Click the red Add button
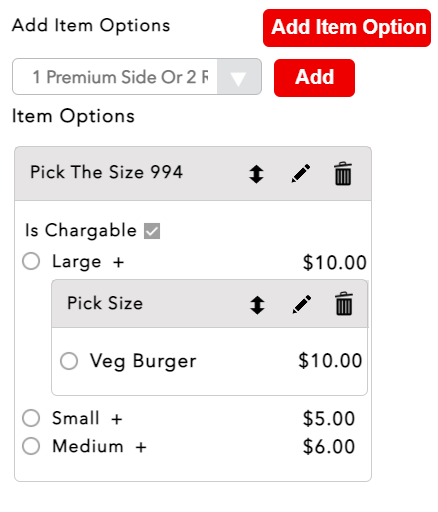This screenshot has height=512, width=438. (x=314, y=78)
